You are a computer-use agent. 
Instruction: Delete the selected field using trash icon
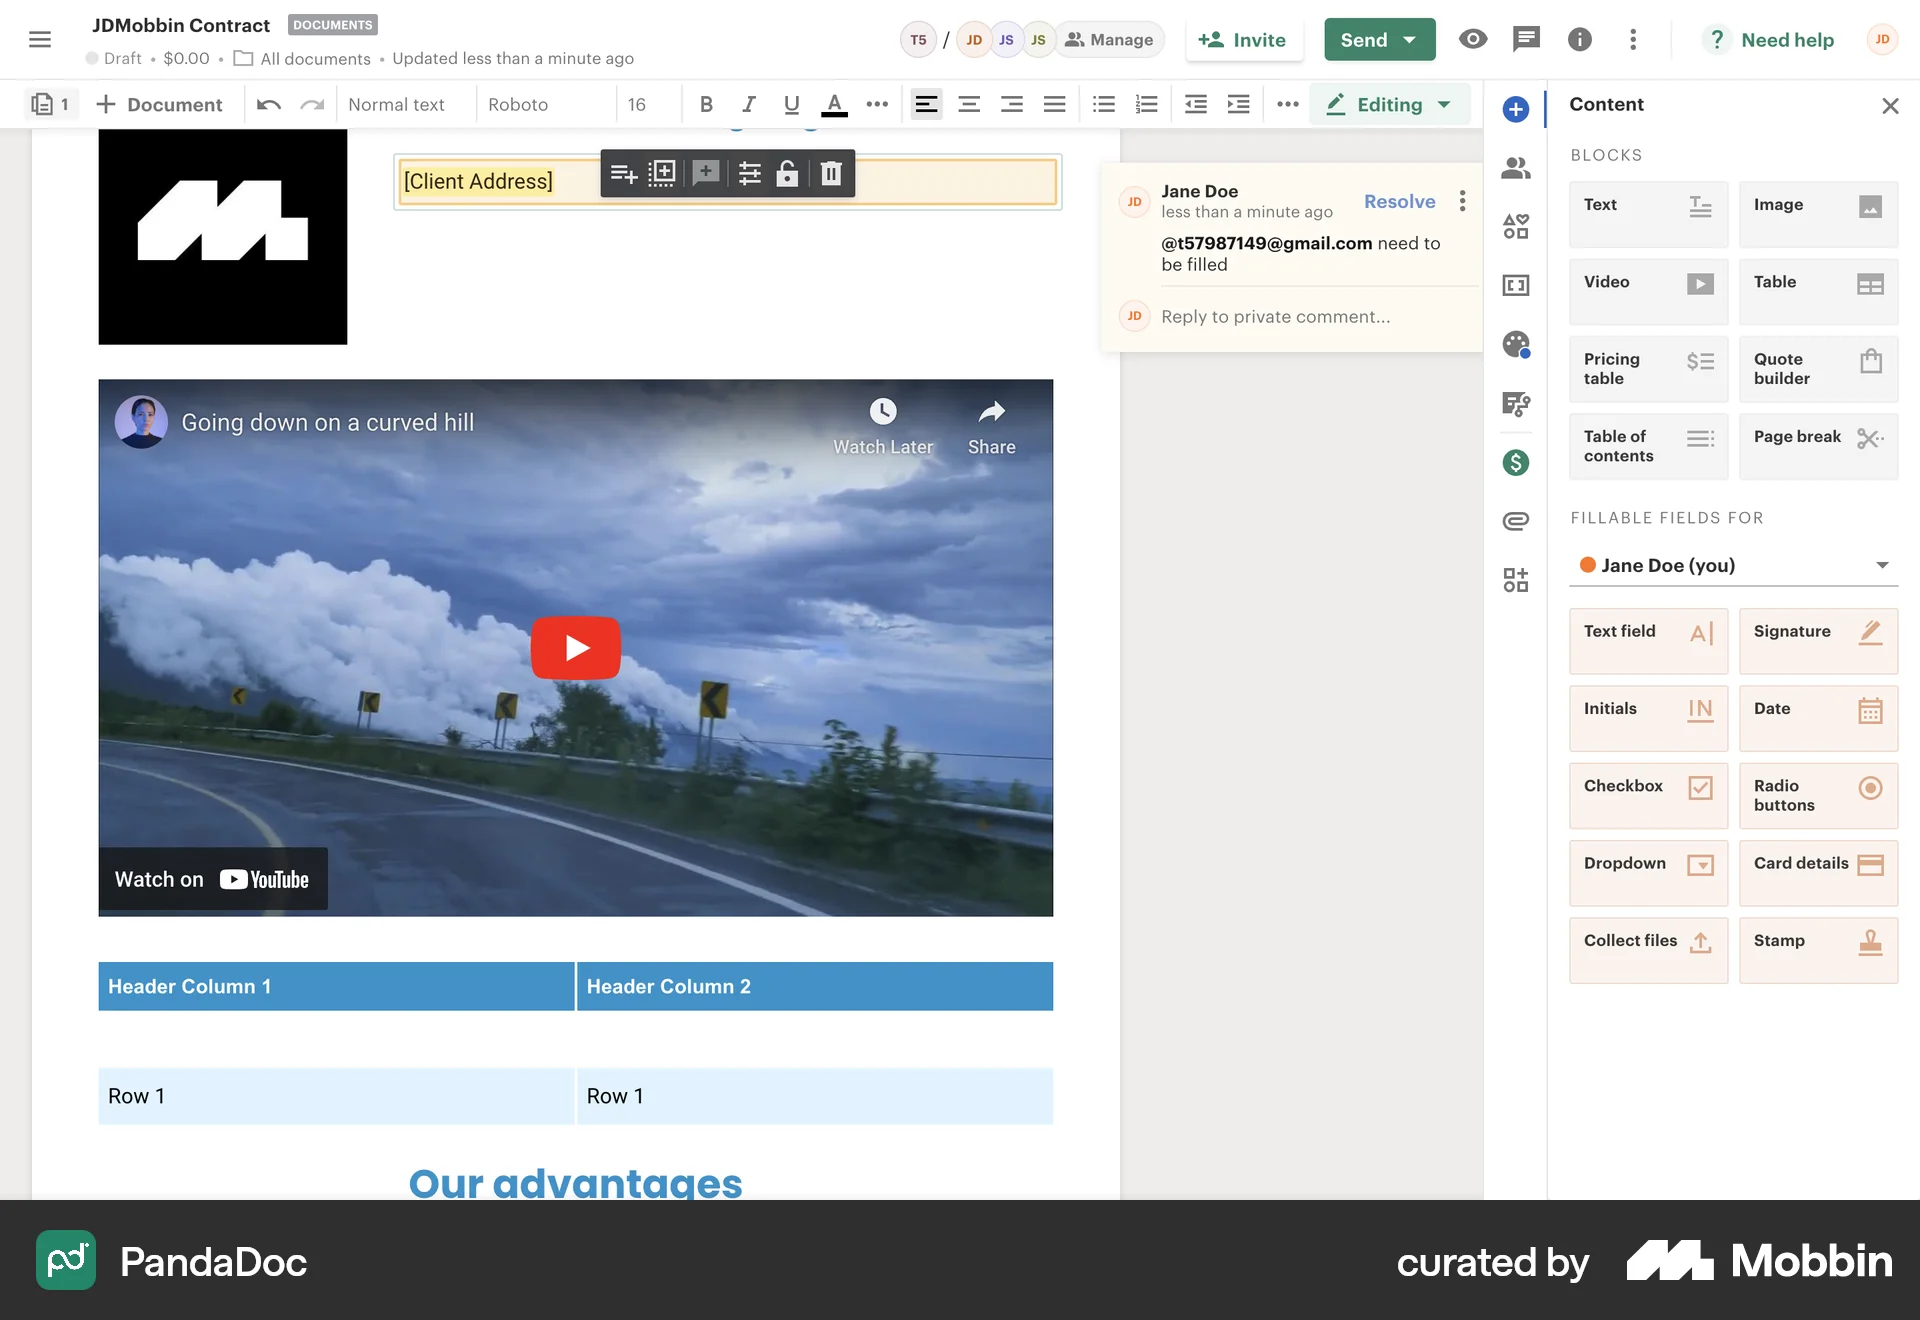point(830,173)
